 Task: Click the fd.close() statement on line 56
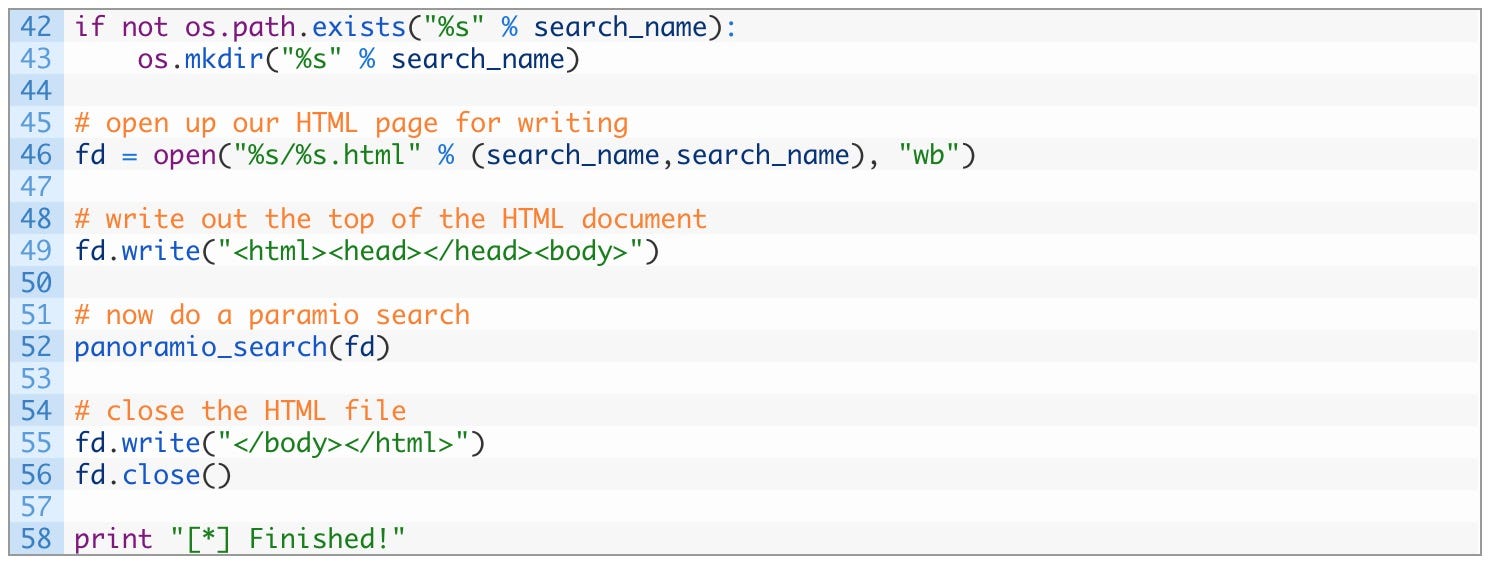[x=152, y=475]
